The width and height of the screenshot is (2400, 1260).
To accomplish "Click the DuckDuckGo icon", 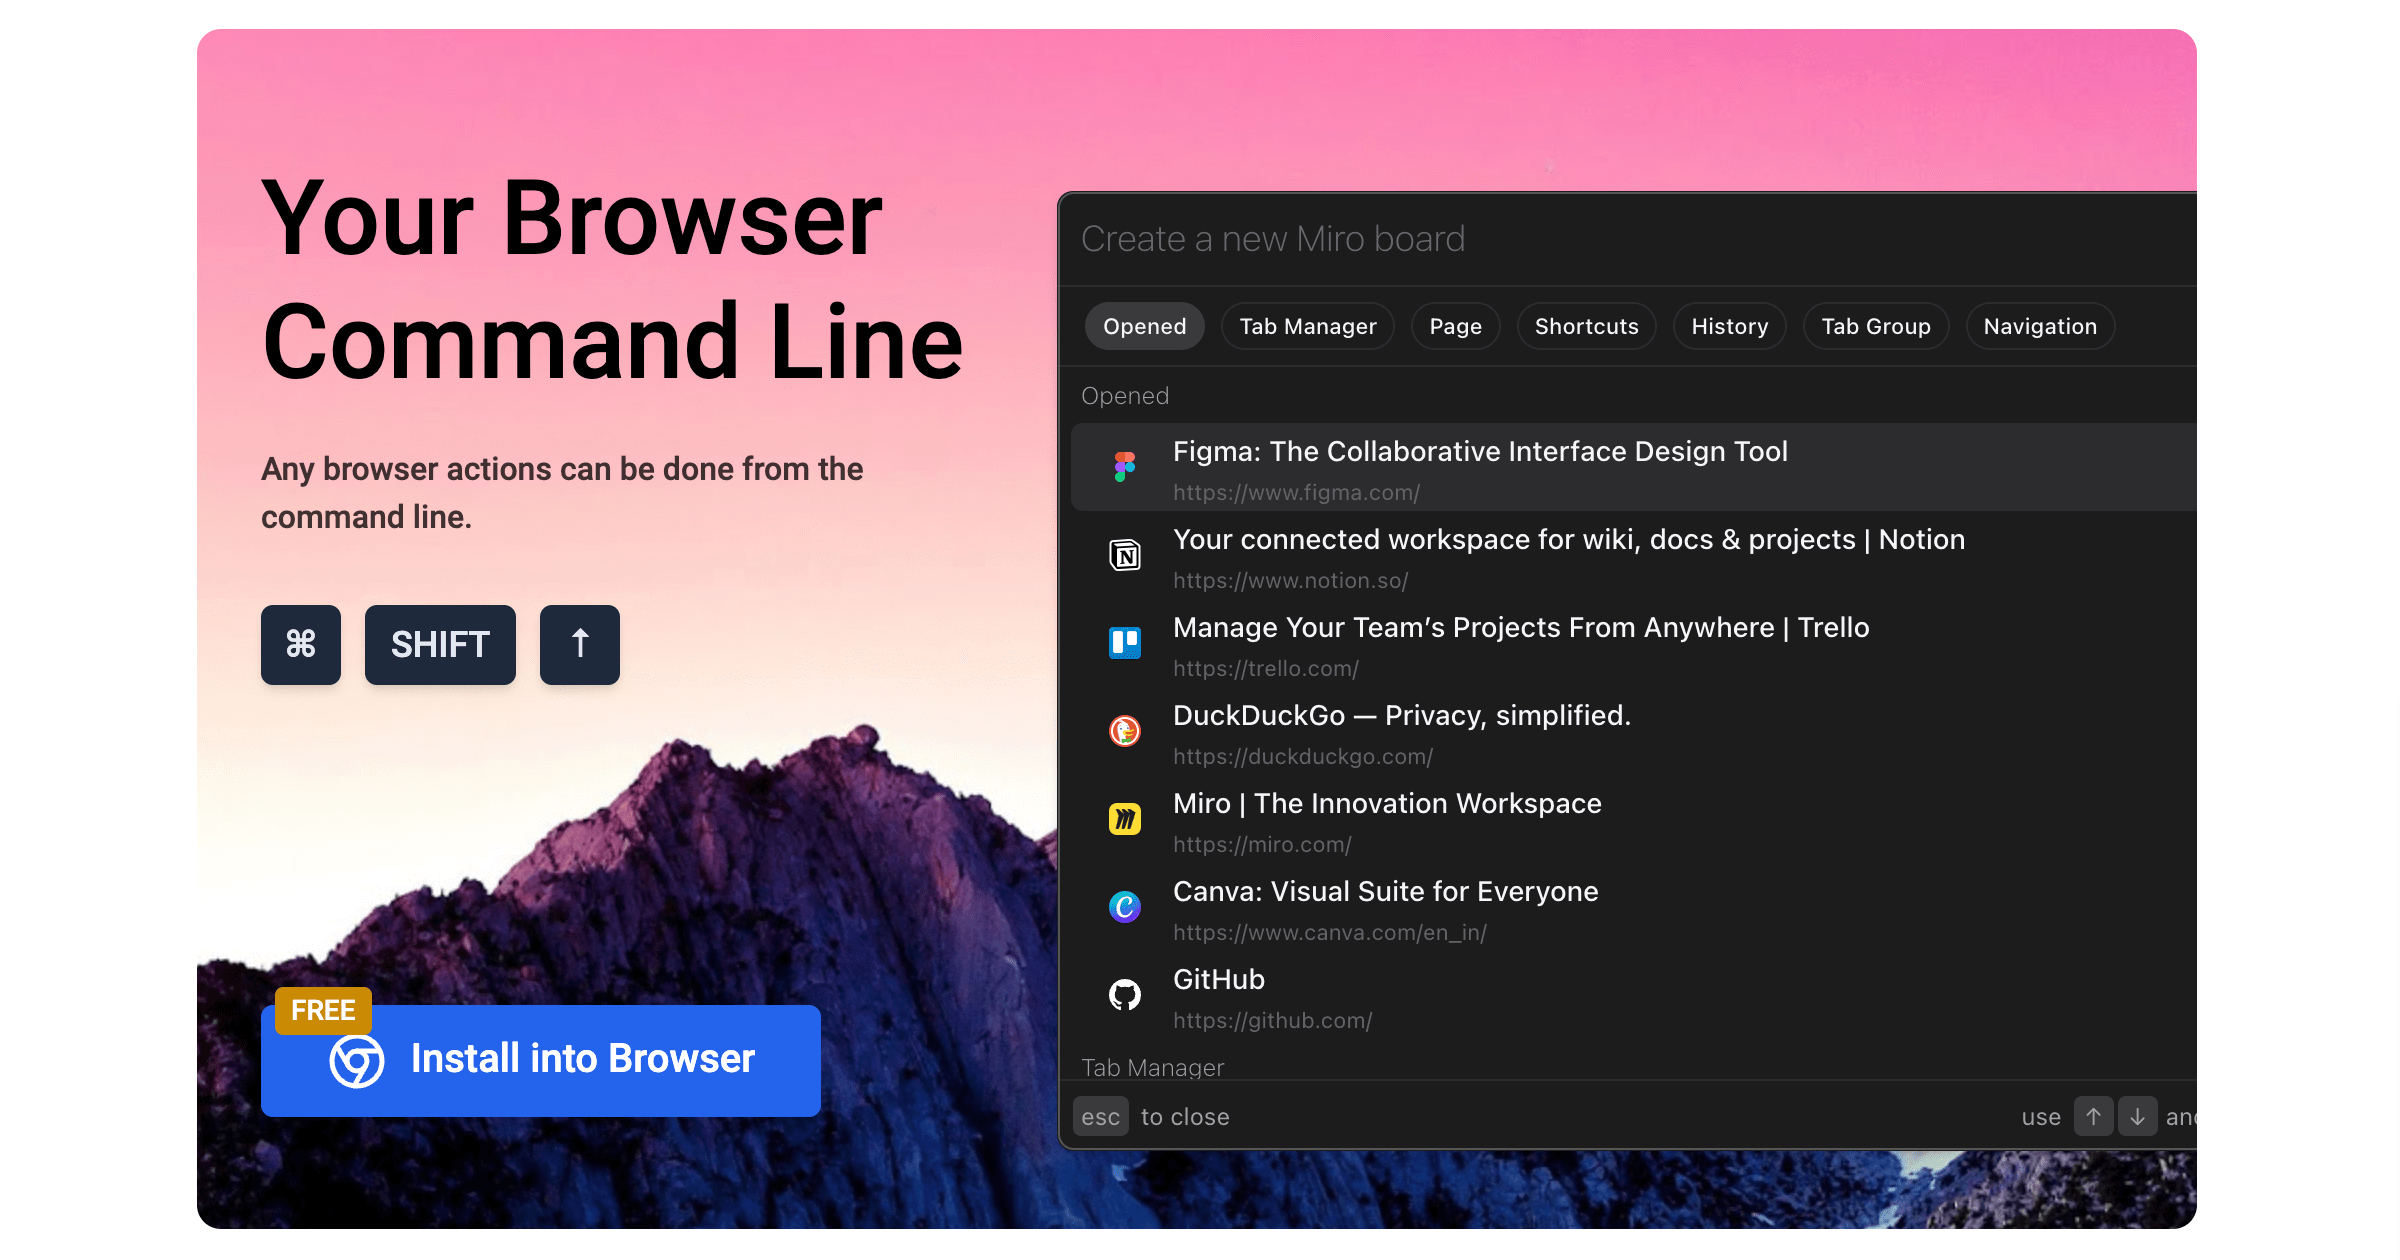I will click(1124, 732).
